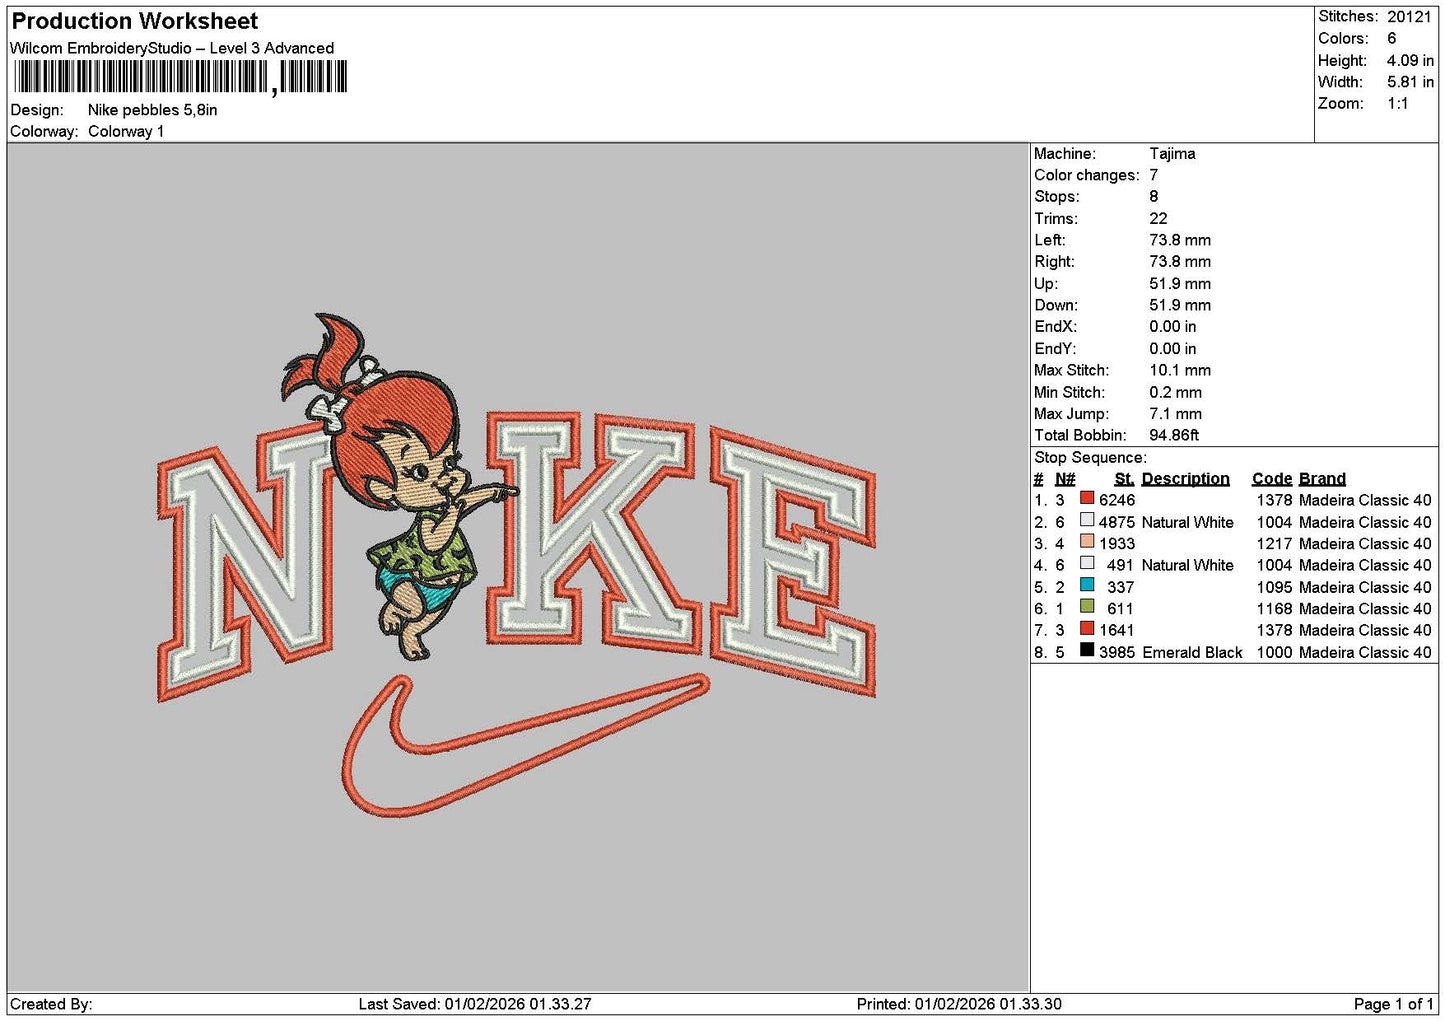The image size is (1445, 1021).
Task: Click the Height value 4.09 in
Action: pyautogui.click(x=1410, y=60)
